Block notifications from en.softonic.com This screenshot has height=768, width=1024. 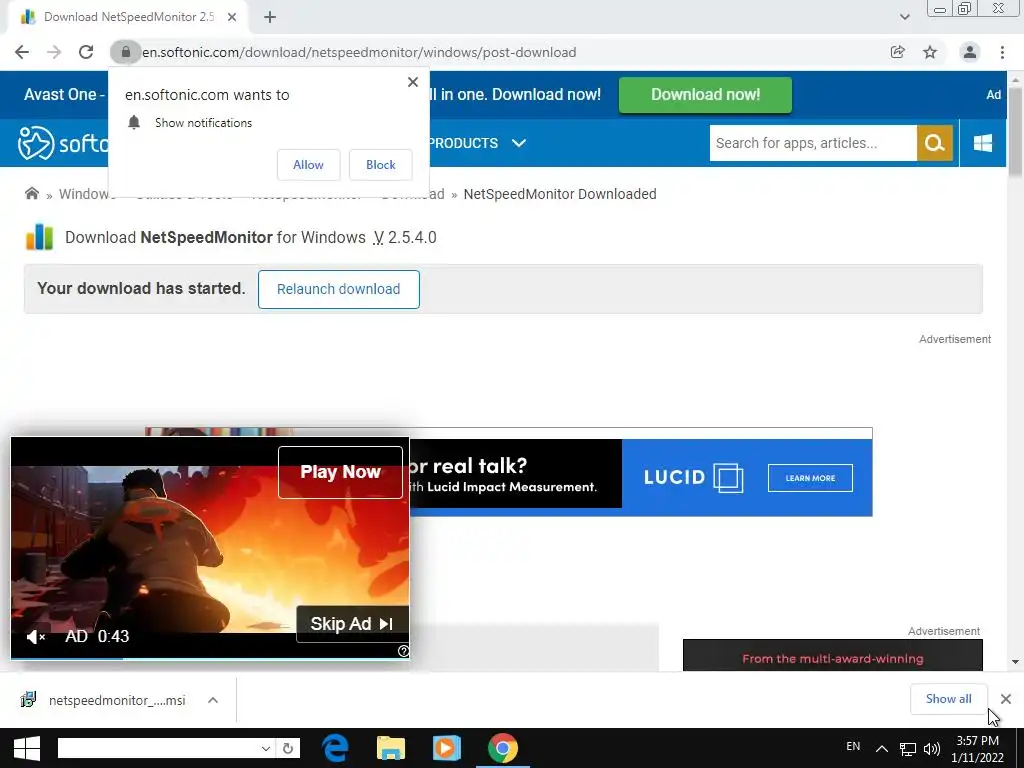click(x=381, y=165)
